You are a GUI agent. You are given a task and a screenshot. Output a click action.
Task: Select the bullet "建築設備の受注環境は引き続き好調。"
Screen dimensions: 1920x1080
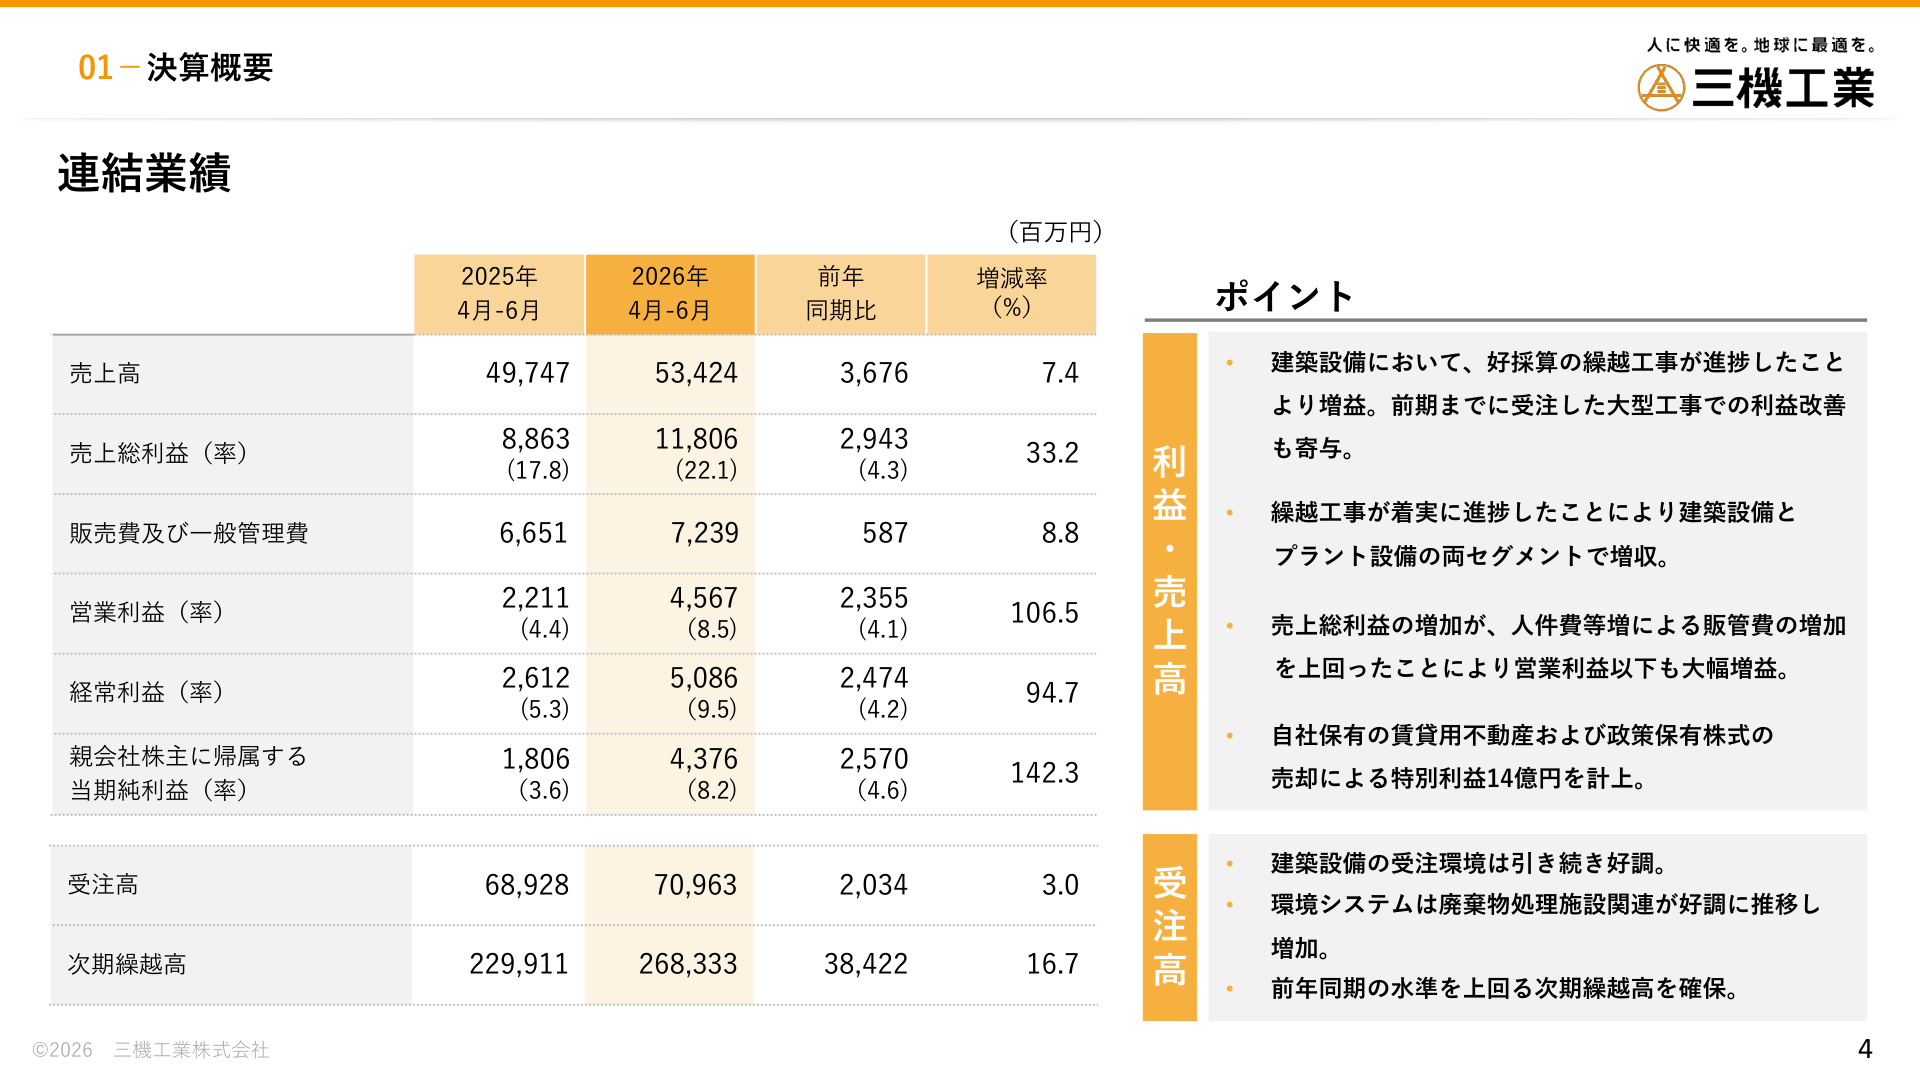1469,863
